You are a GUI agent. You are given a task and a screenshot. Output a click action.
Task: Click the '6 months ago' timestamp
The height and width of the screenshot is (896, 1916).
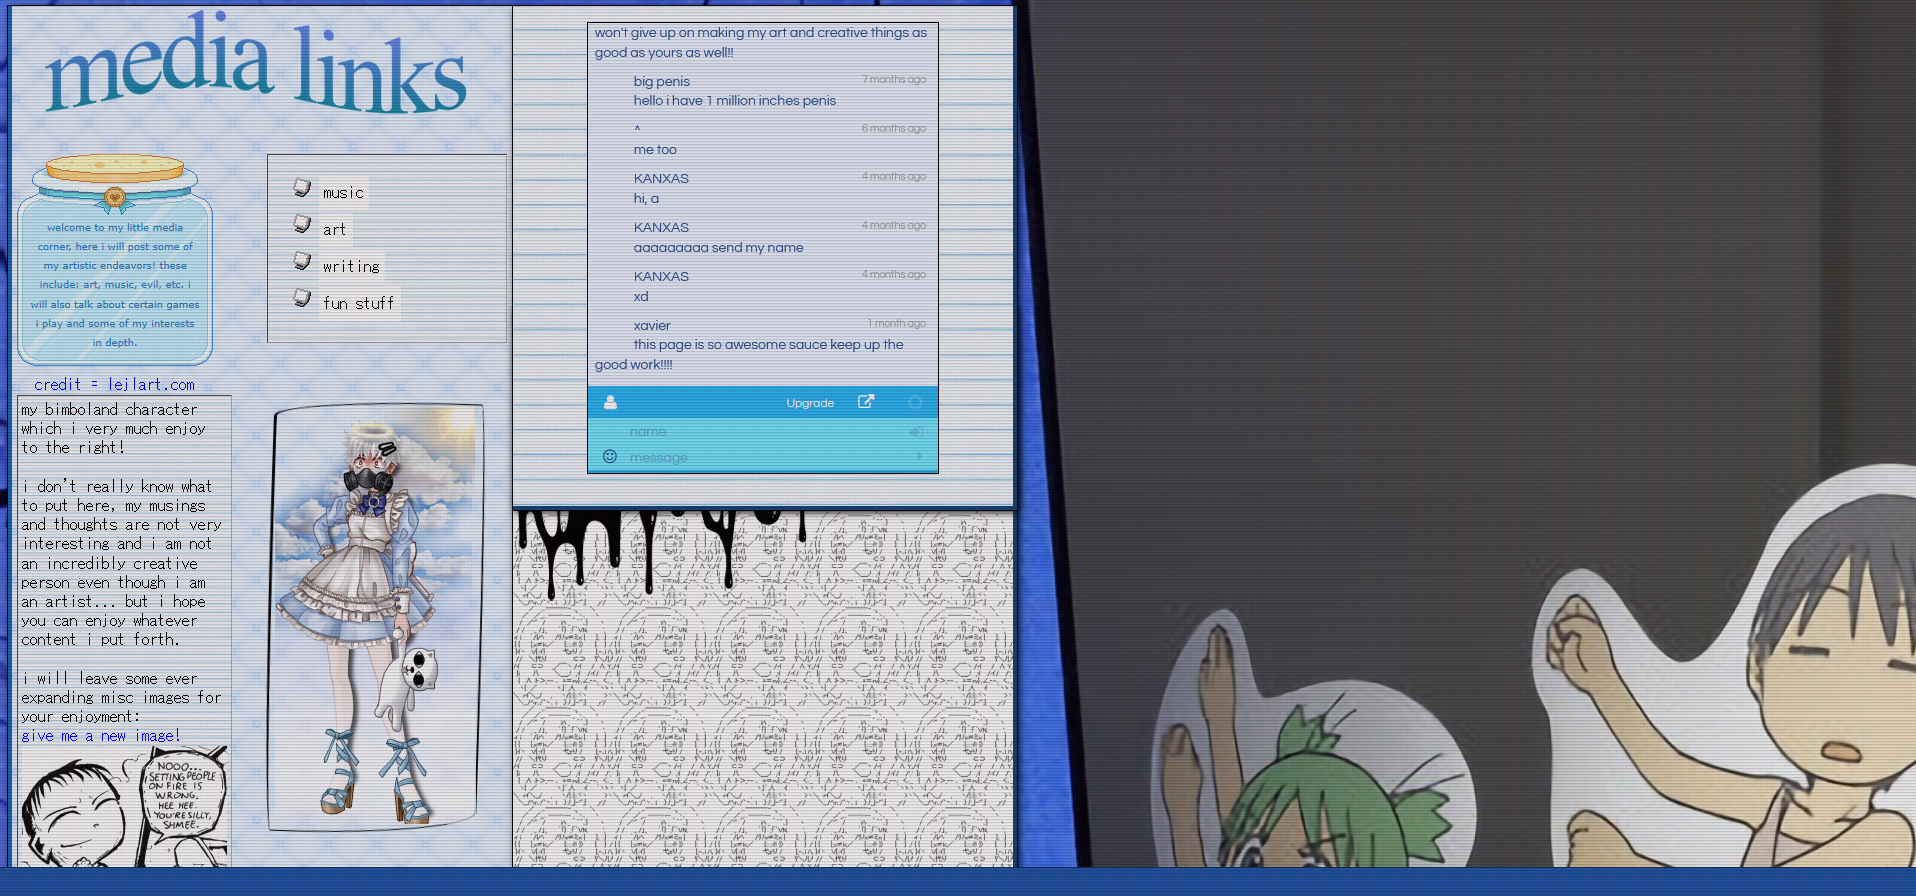(894, 129)
